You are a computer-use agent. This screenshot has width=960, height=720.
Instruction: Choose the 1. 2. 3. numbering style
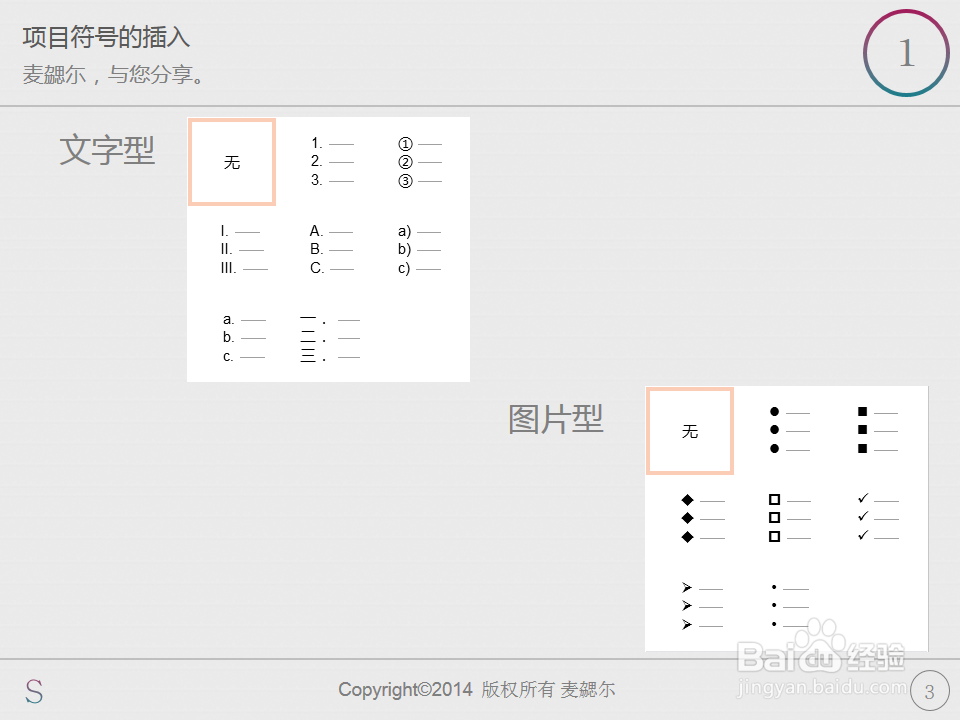332,162
